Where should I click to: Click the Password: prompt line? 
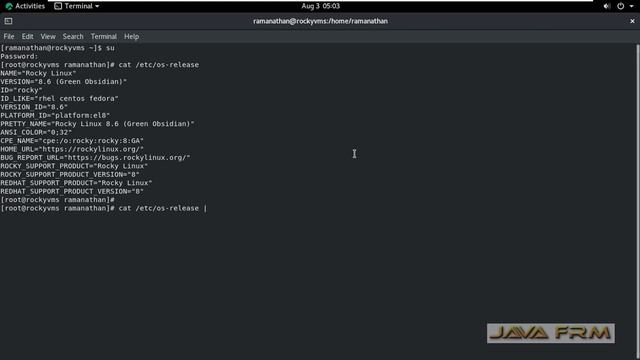pos(19,56)
